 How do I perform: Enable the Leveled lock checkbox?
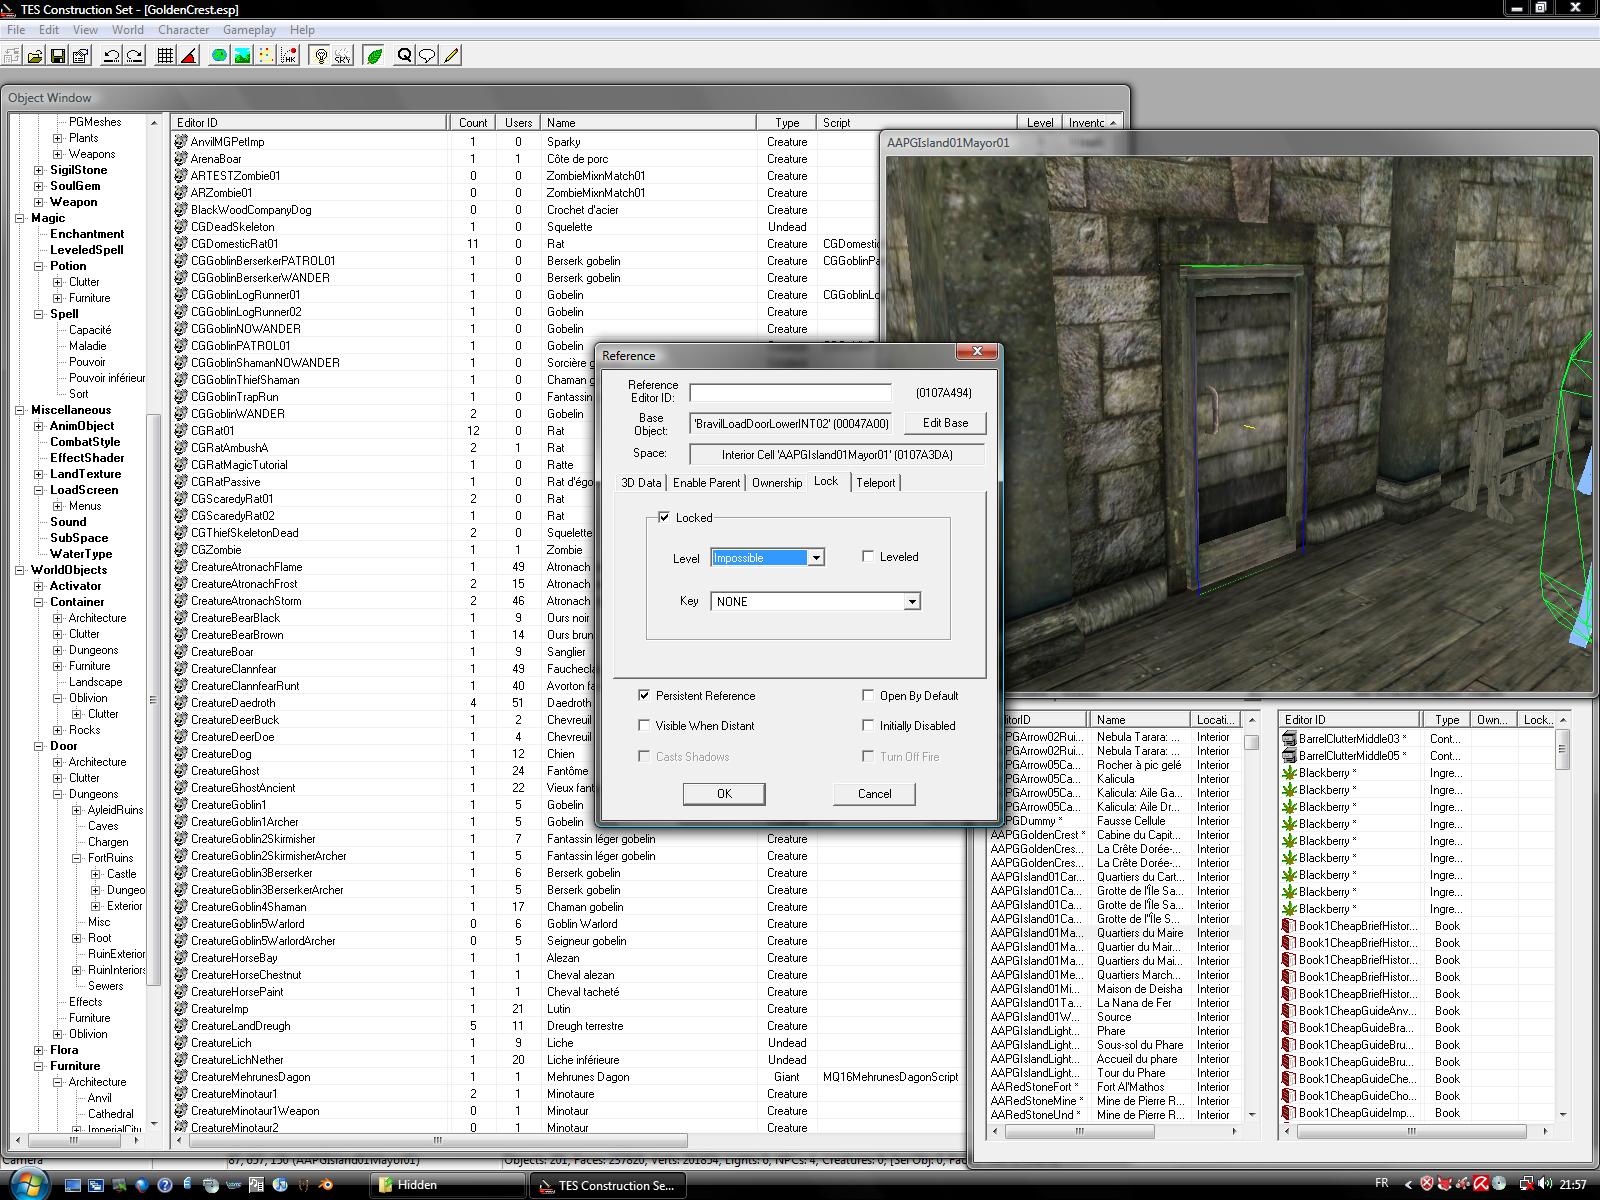tap(868, 556)
